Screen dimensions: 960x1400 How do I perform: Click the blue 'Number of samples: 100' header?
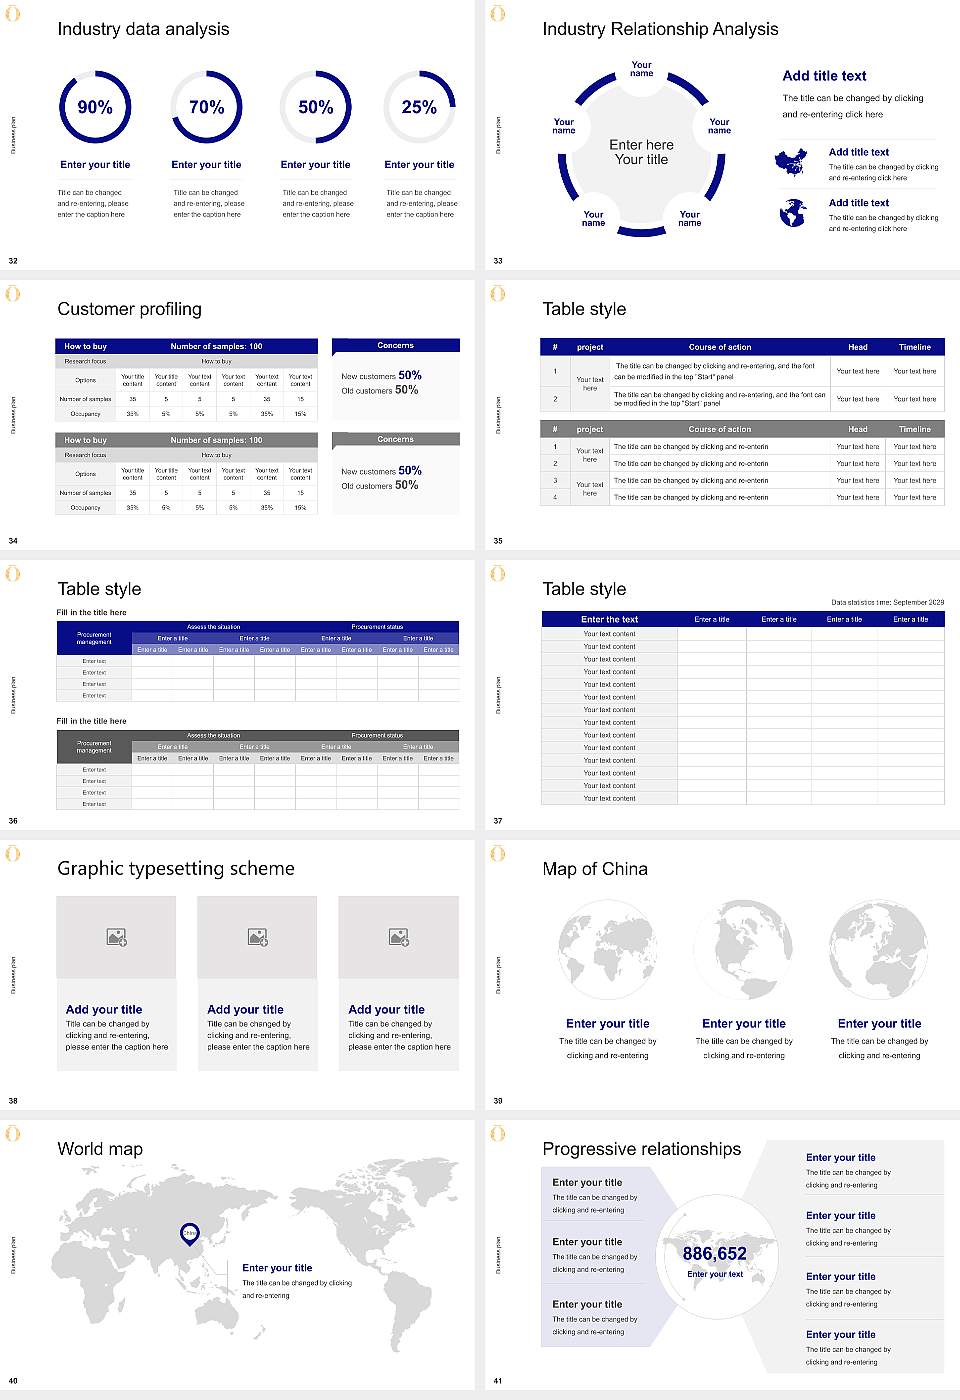click(x=216, y=346)
